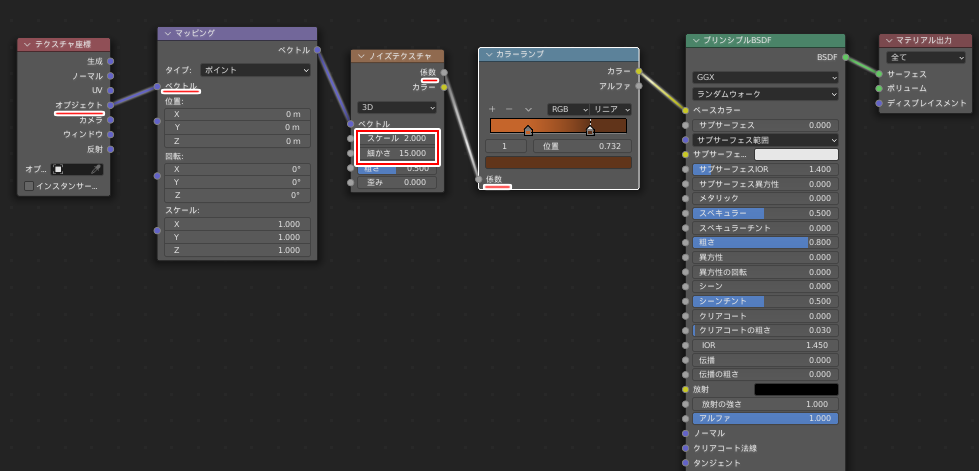Viewport: 979px width, 471px height.
Task: Collapse the マッピング node
Action: point(167,34)
